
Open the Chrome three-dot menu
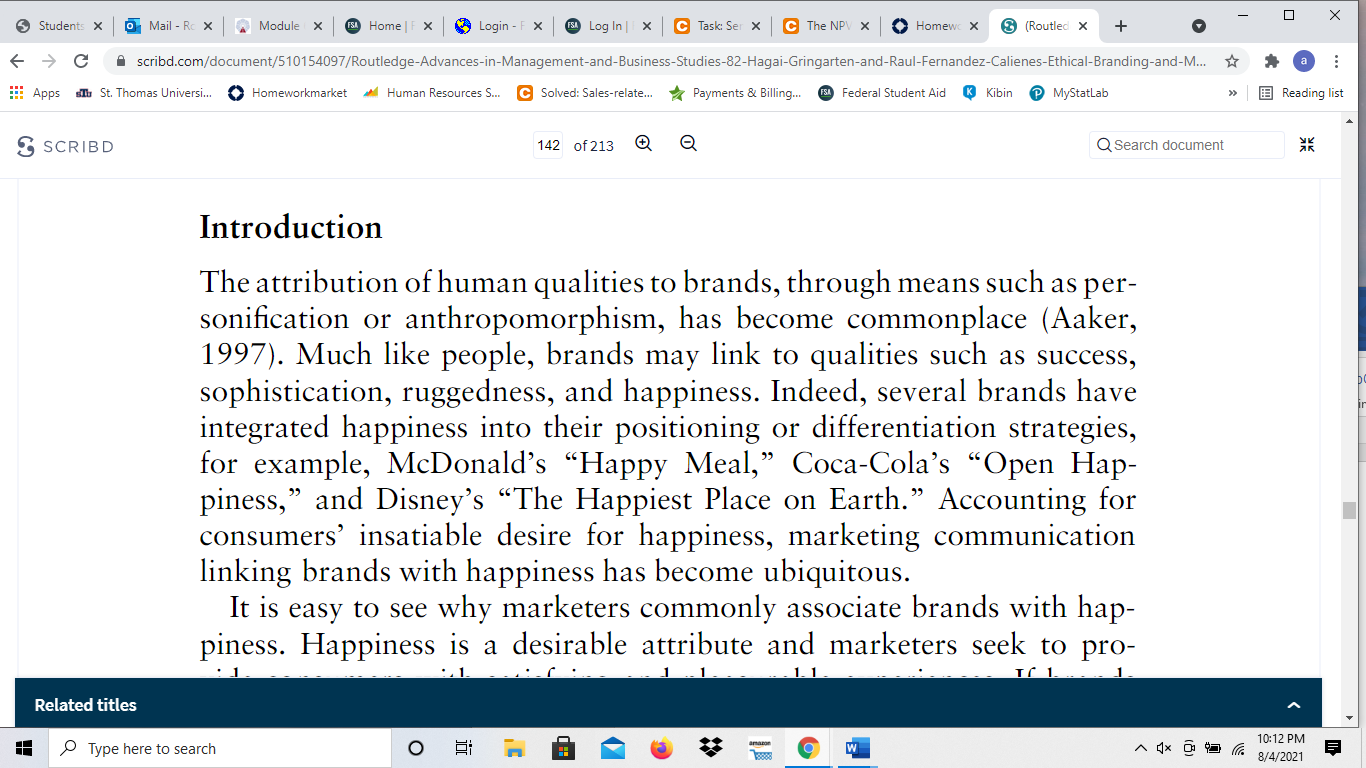[x=1337, y=61]
